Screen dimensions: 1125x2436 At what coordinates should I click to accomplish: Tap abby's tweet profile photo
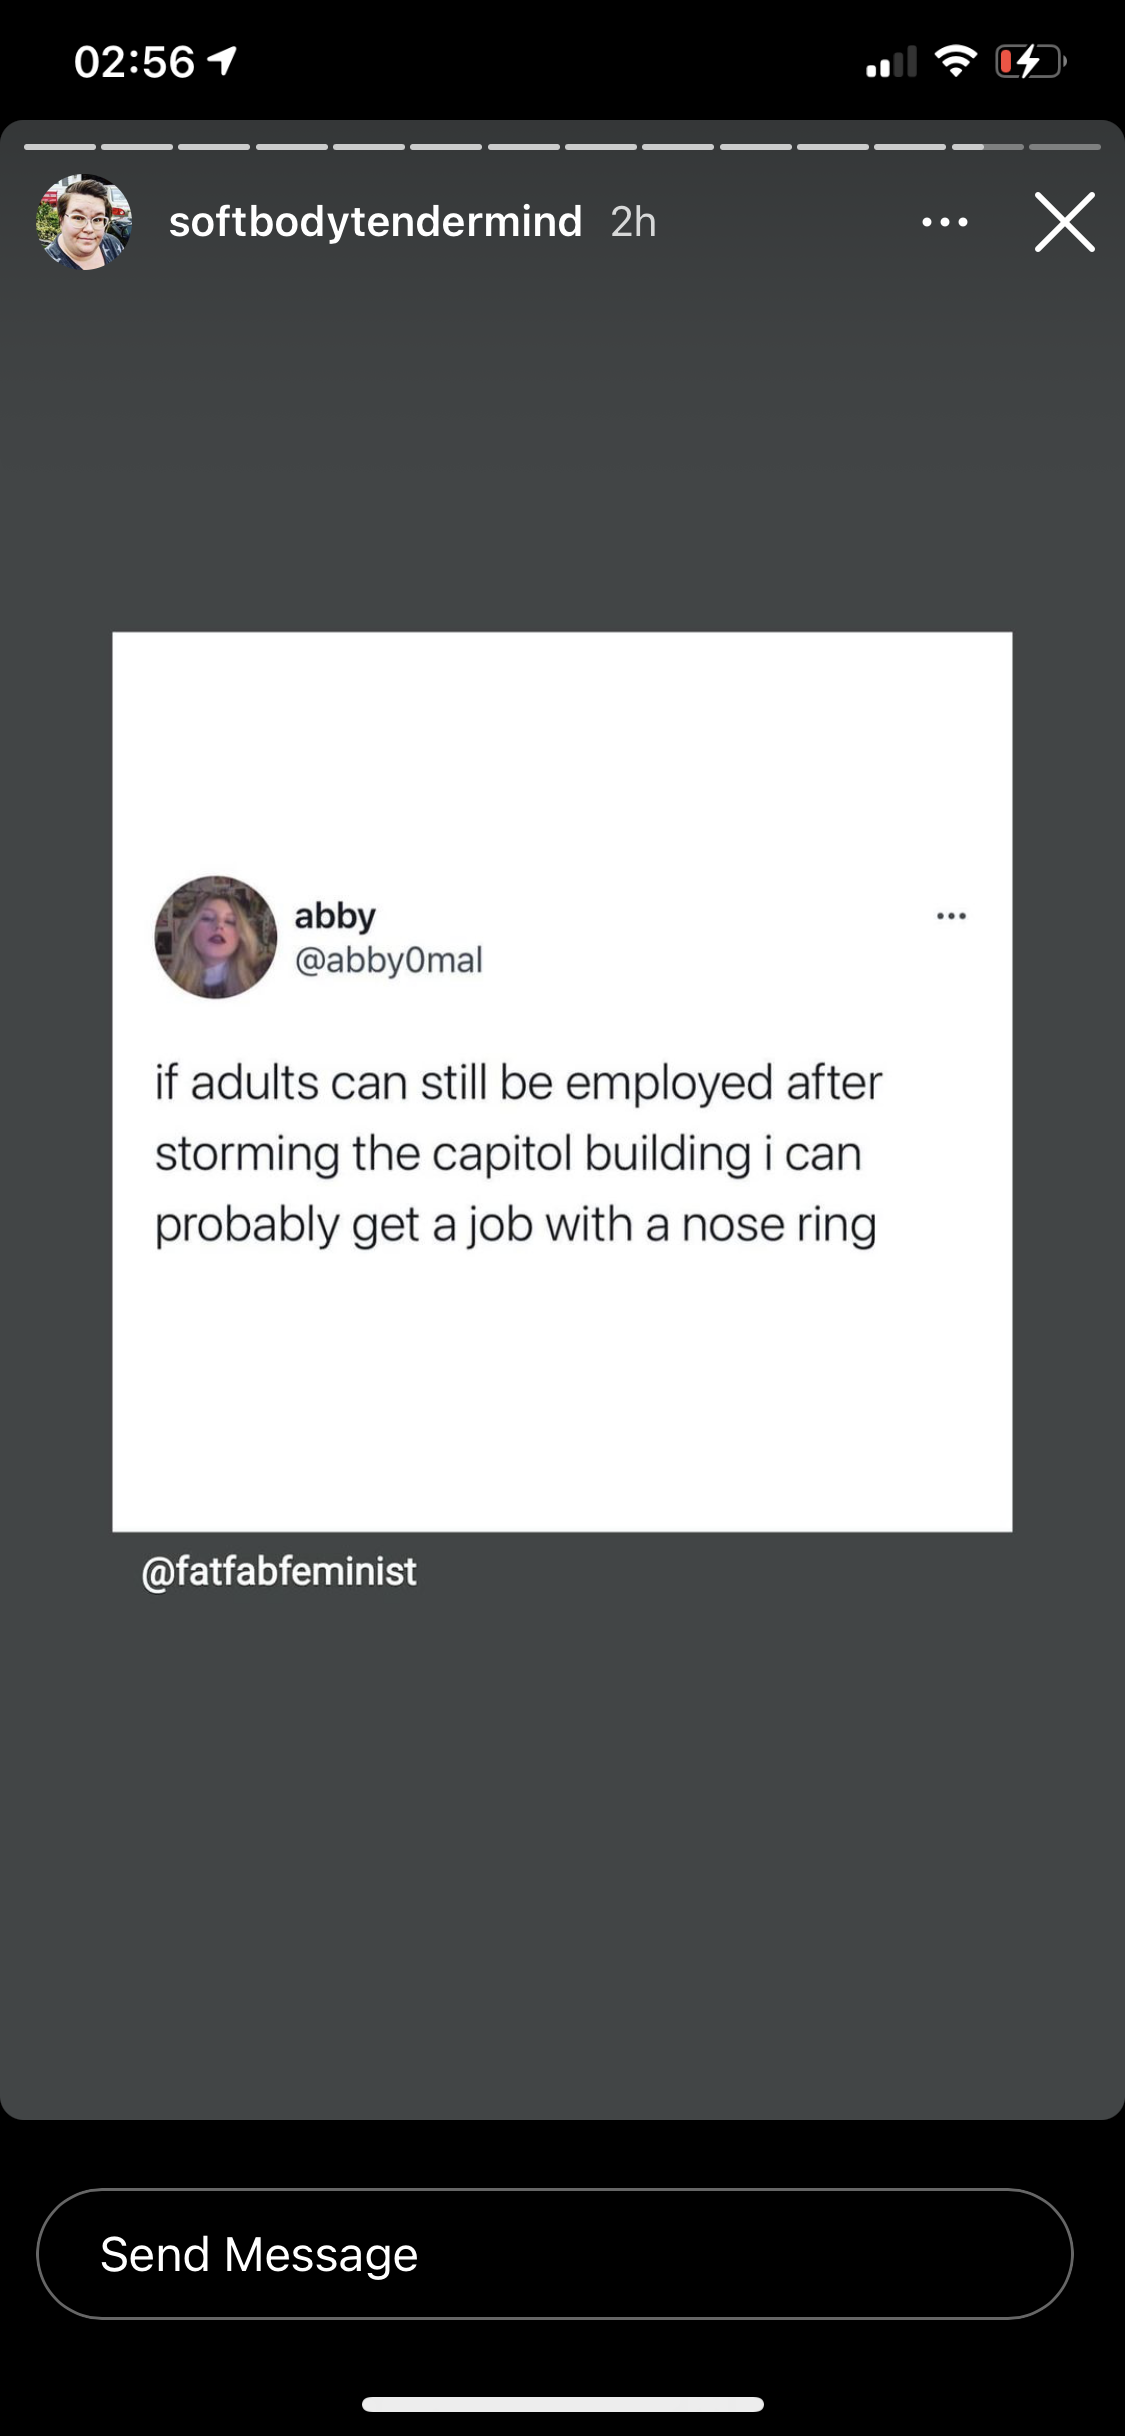point(216,937)
